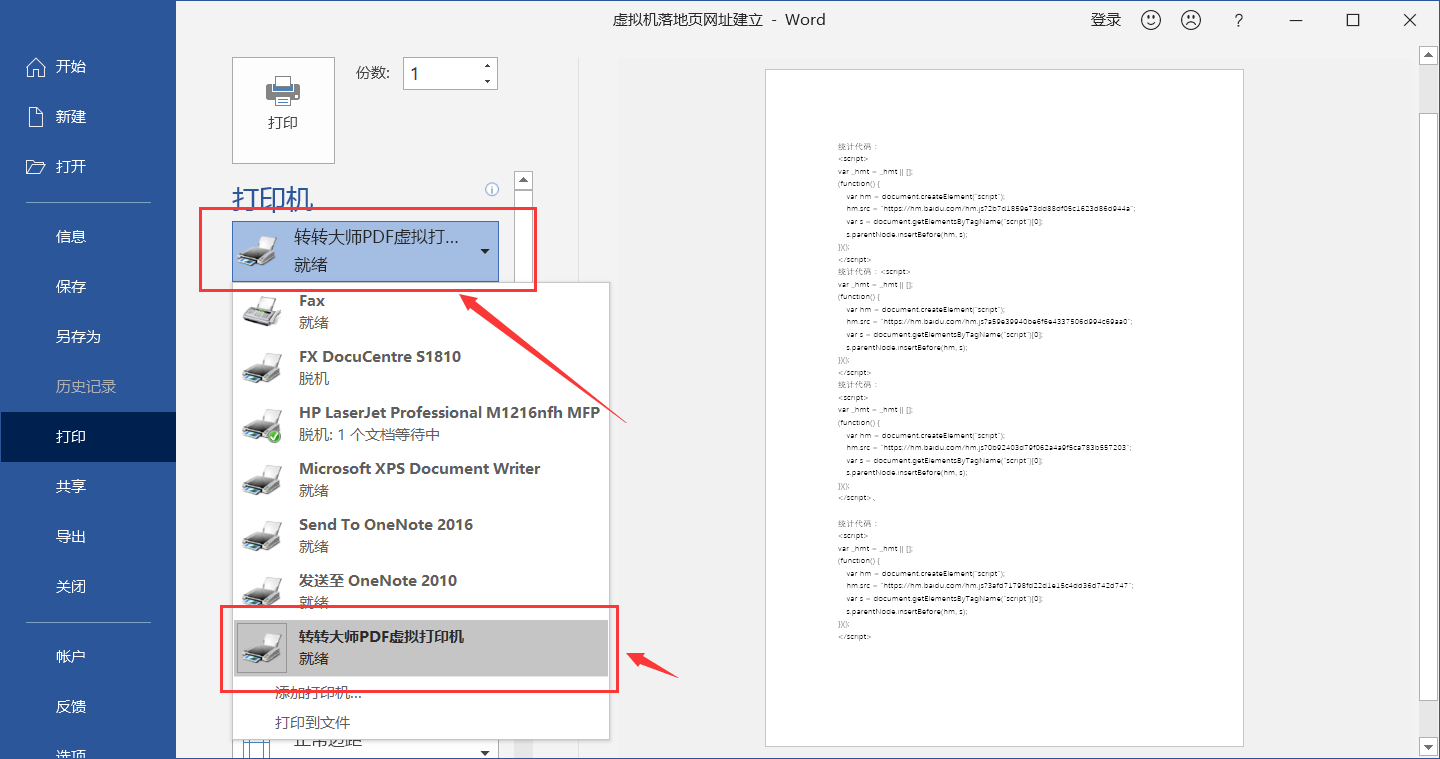1440x759 pixels.
Task: Click 添加打印机 (Add Printer) link
Action: 318,692
